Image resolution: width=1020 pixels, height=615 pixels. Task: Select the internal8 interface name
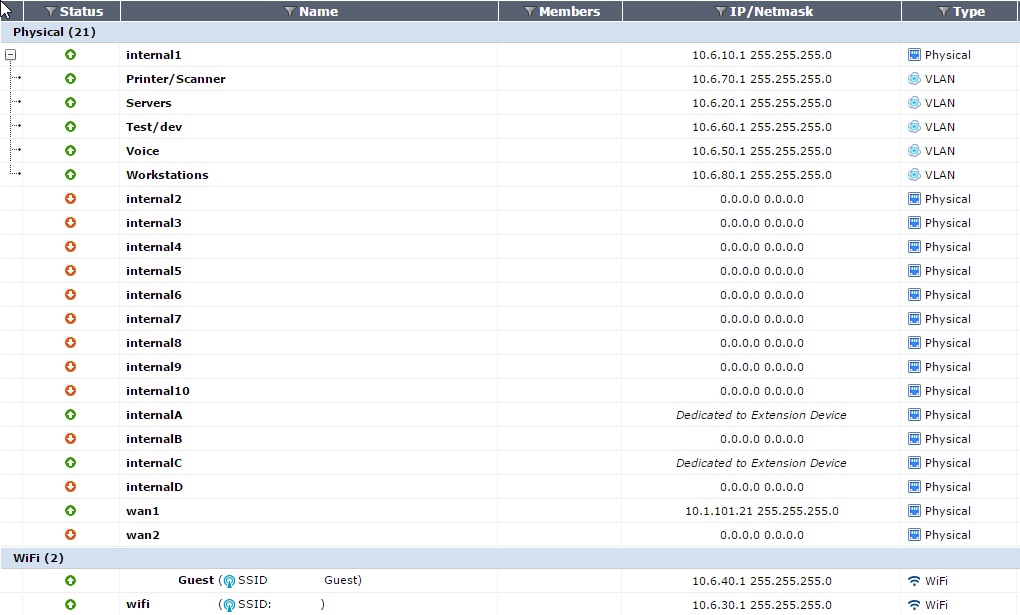coord(154,343)
